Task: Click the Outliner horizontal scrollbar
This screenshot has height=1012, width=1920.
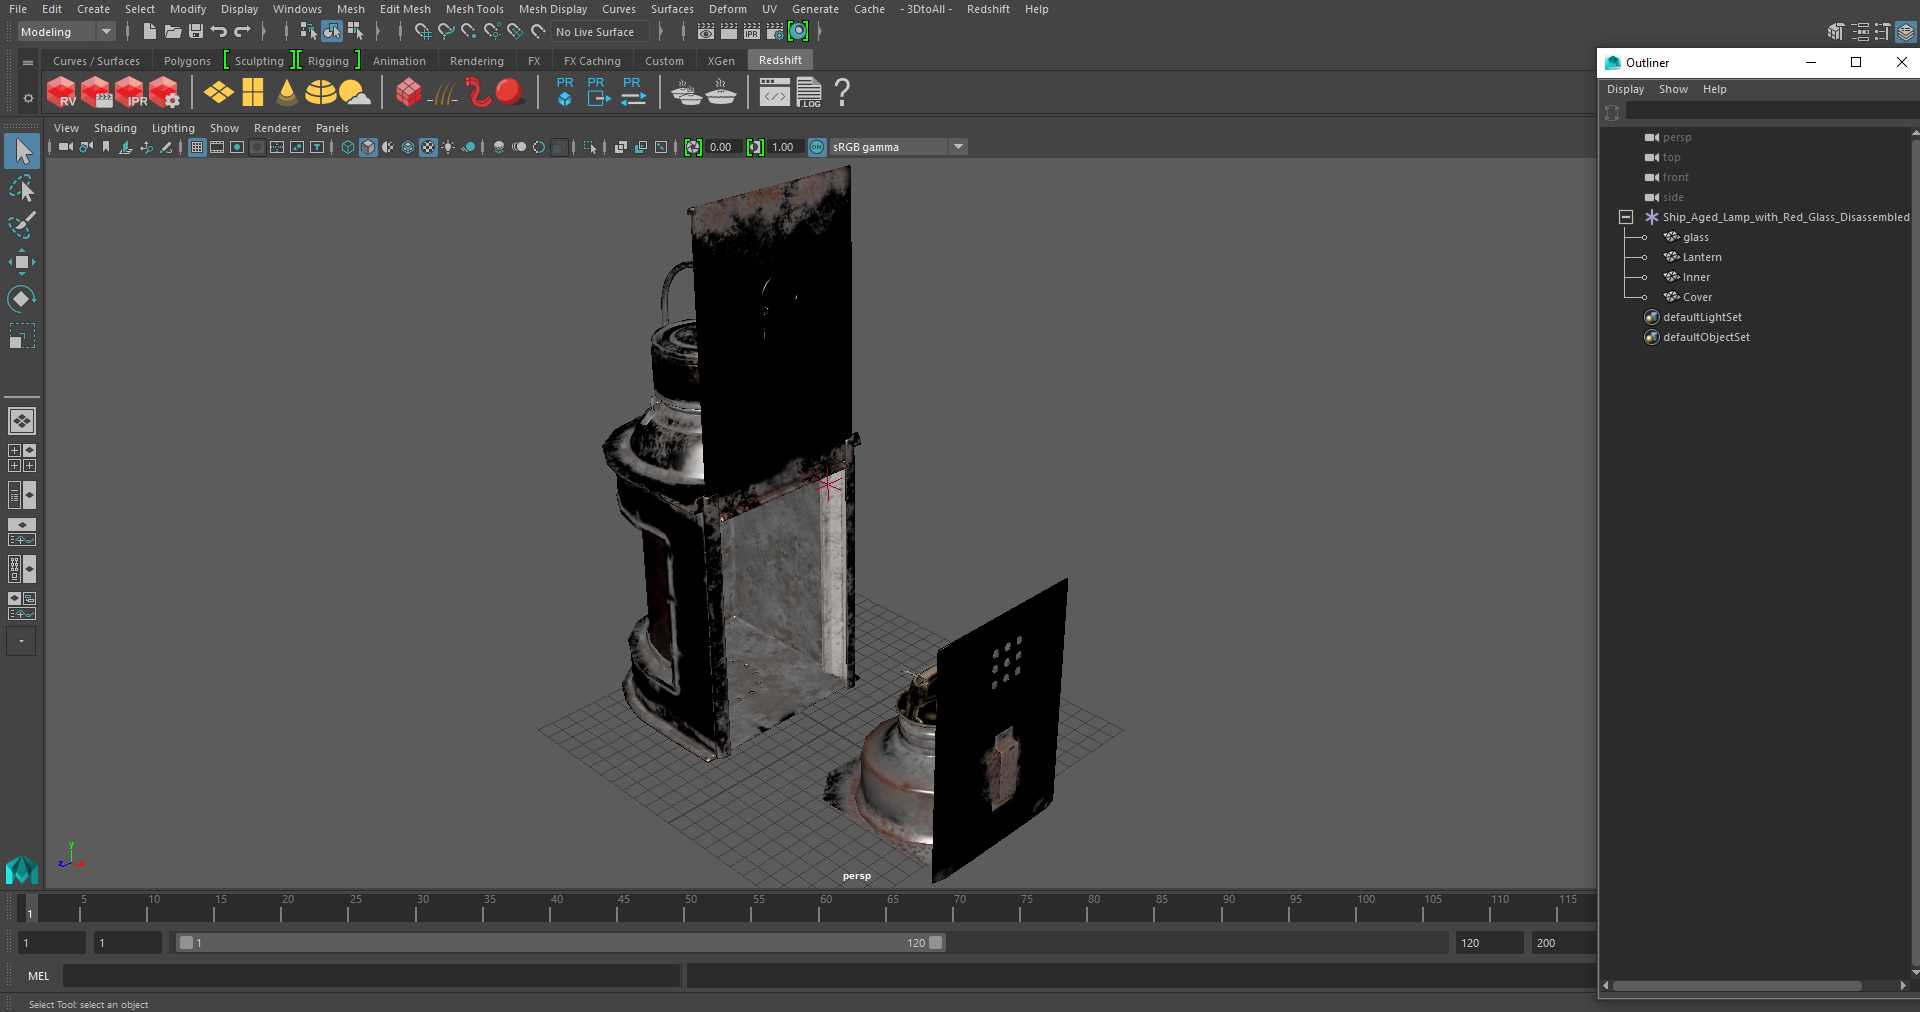Action: 1737,986
